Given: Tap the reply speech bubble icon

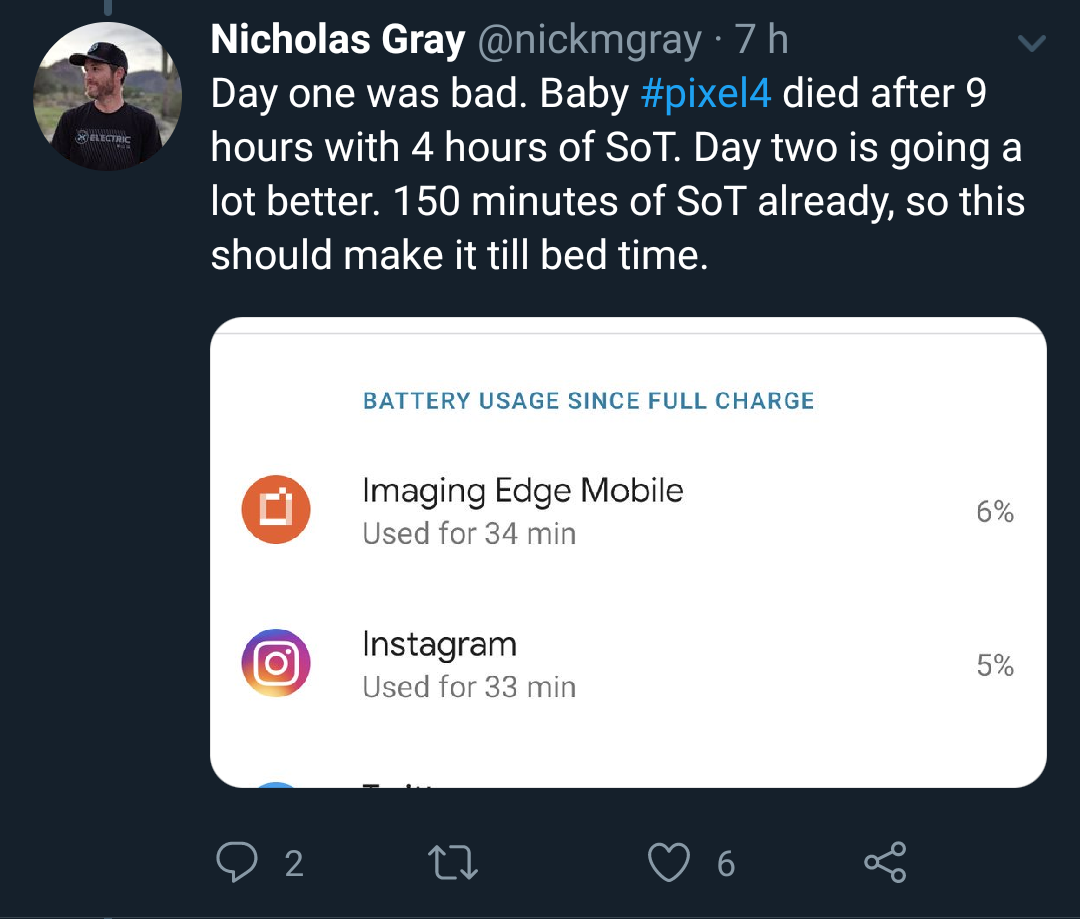Looking at the screenshot, I should pos(236,862).
